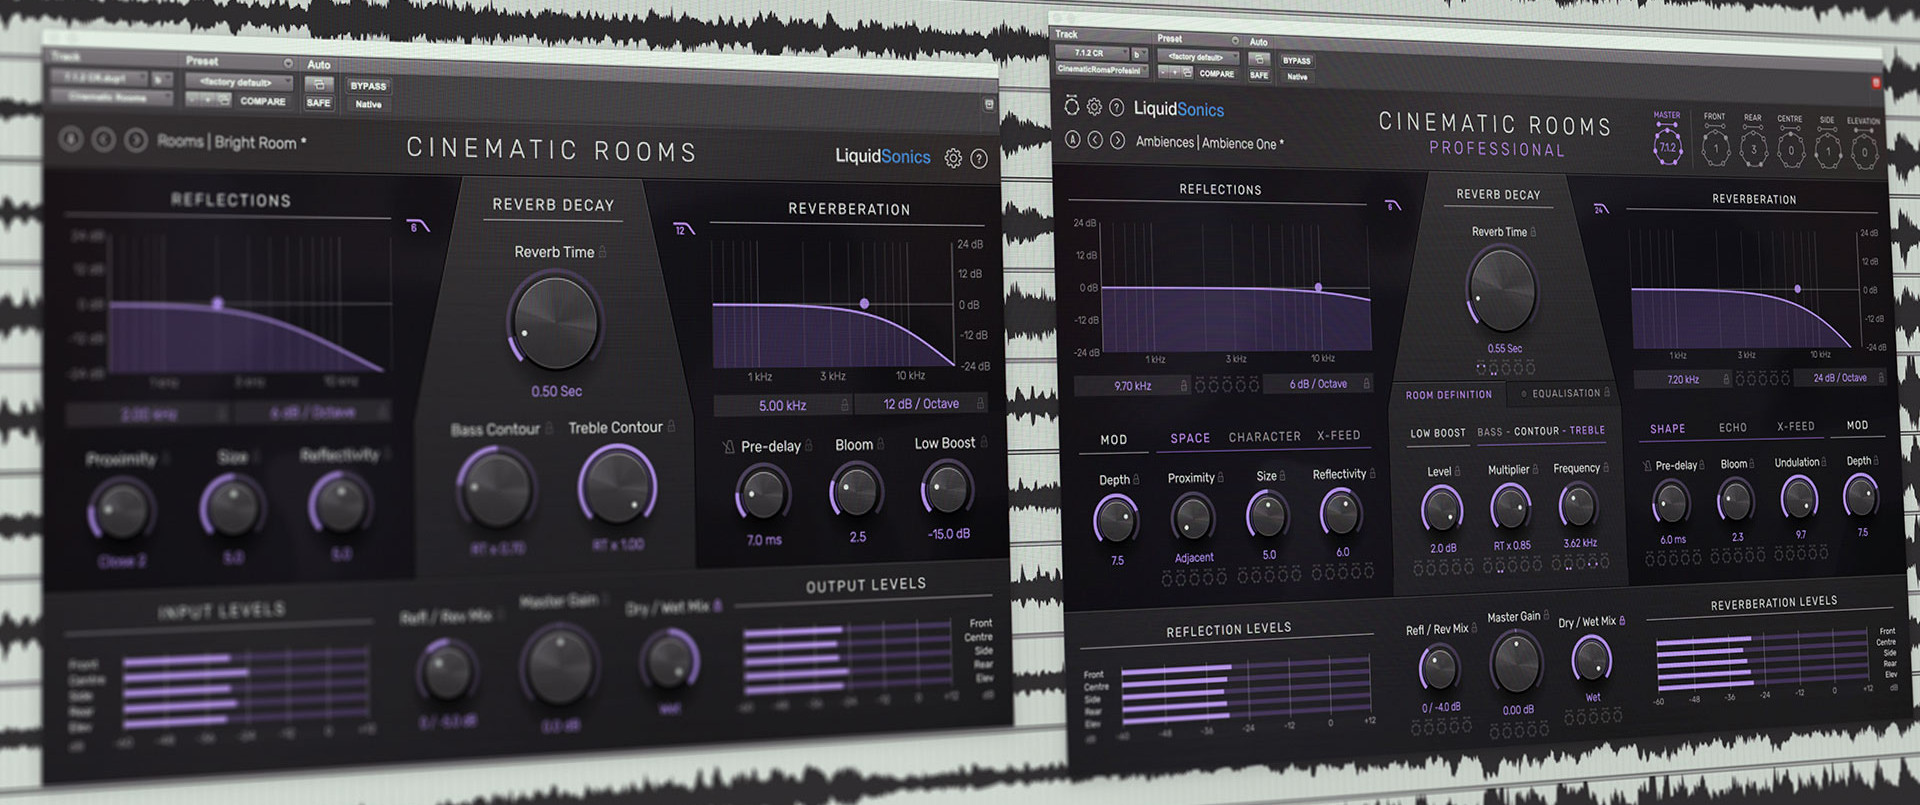Click the A/B compare icon in Professional window

point(1073,140)
